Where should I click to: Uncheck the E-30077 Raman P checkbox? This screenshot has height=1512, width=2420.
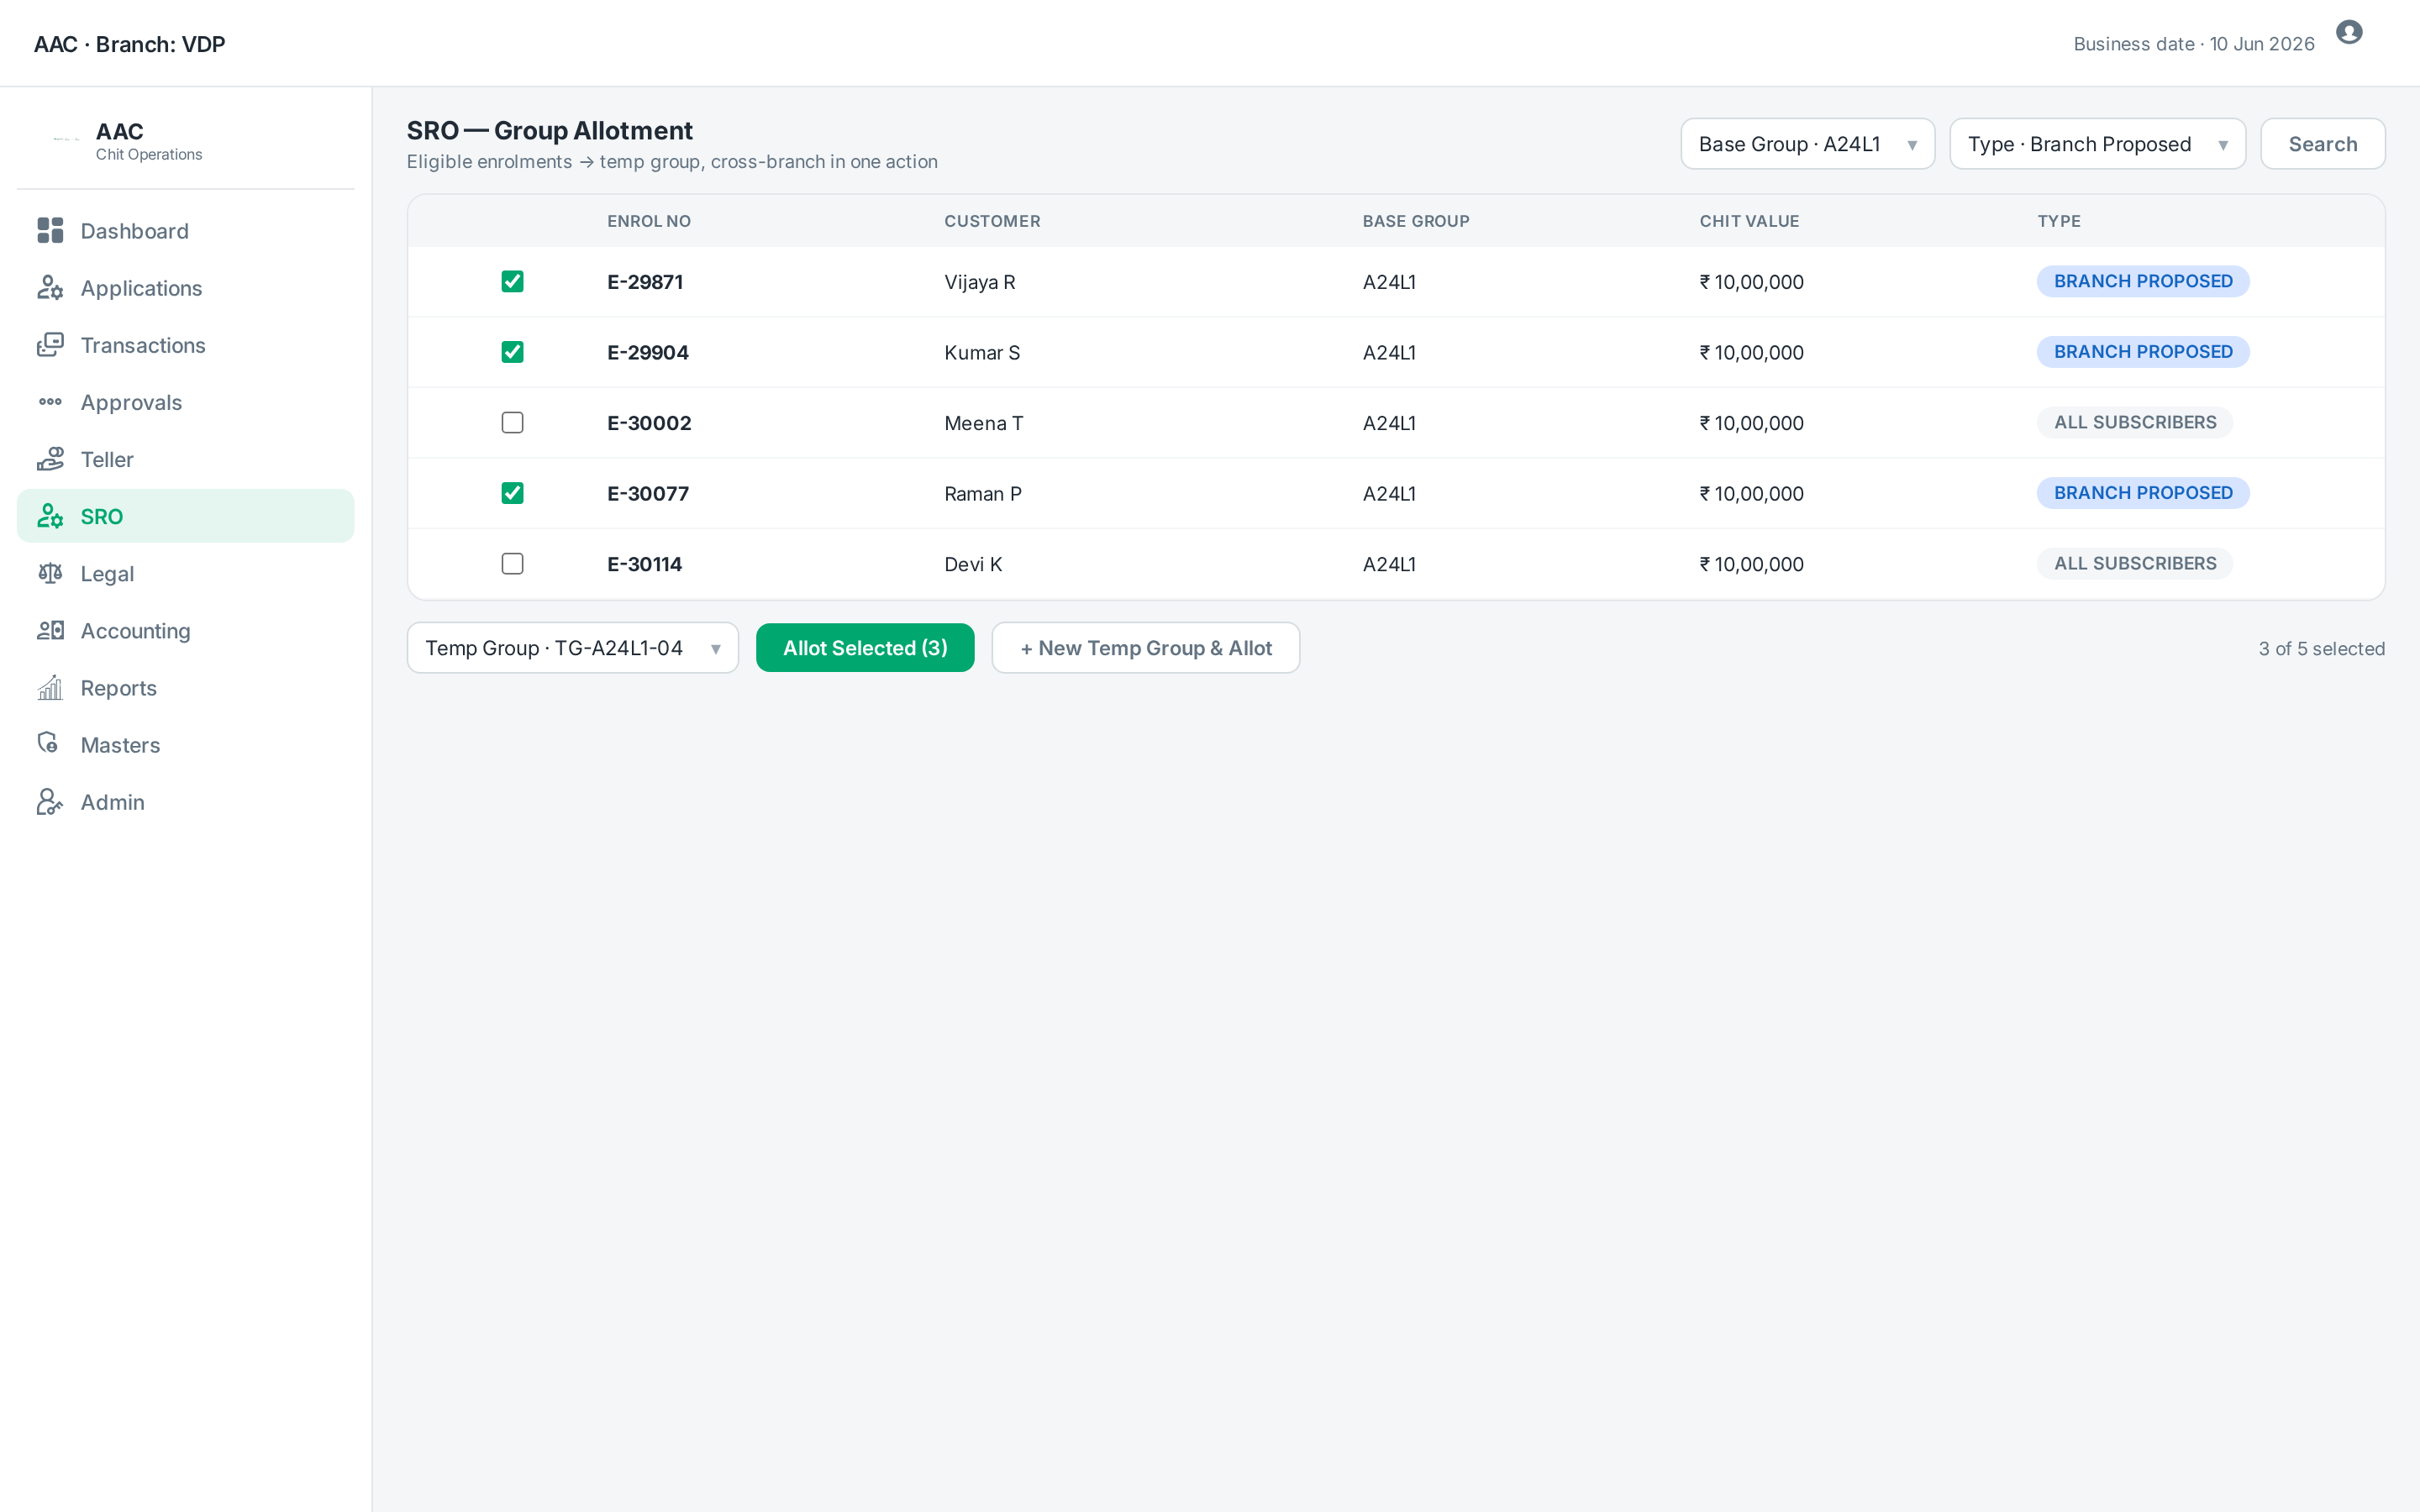click(x=512, y=493)
